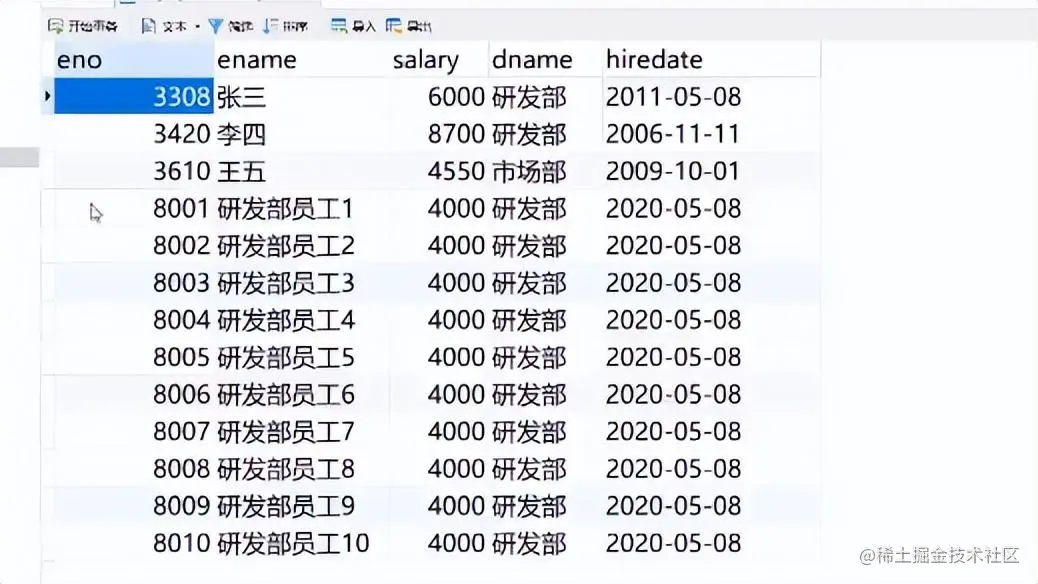
Task: Select the salary cell in row 8009
Action: [x=439, y=505]
